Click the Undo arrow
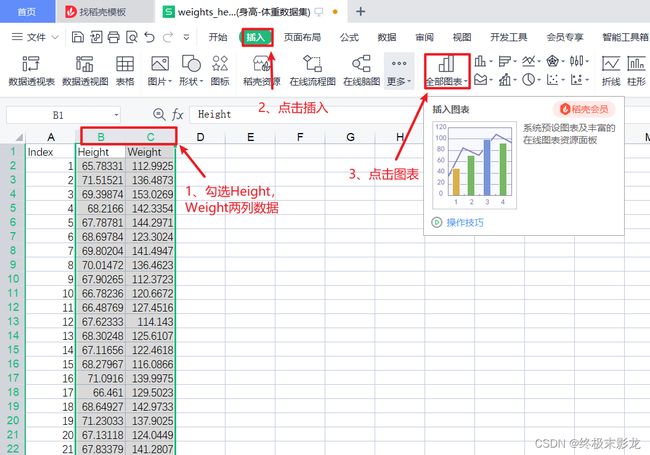 [150, 37]
